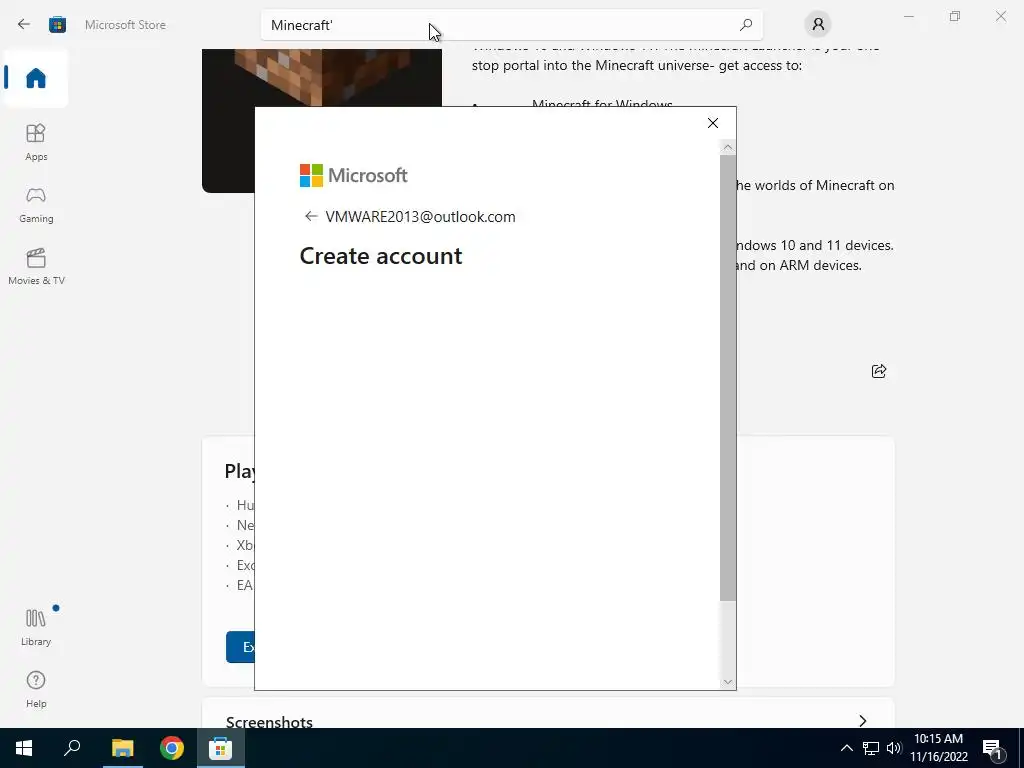Viewport: 1024px width, 768px height.
Task: Open the Apps section in the sidebar
Action: coord(36,142)
